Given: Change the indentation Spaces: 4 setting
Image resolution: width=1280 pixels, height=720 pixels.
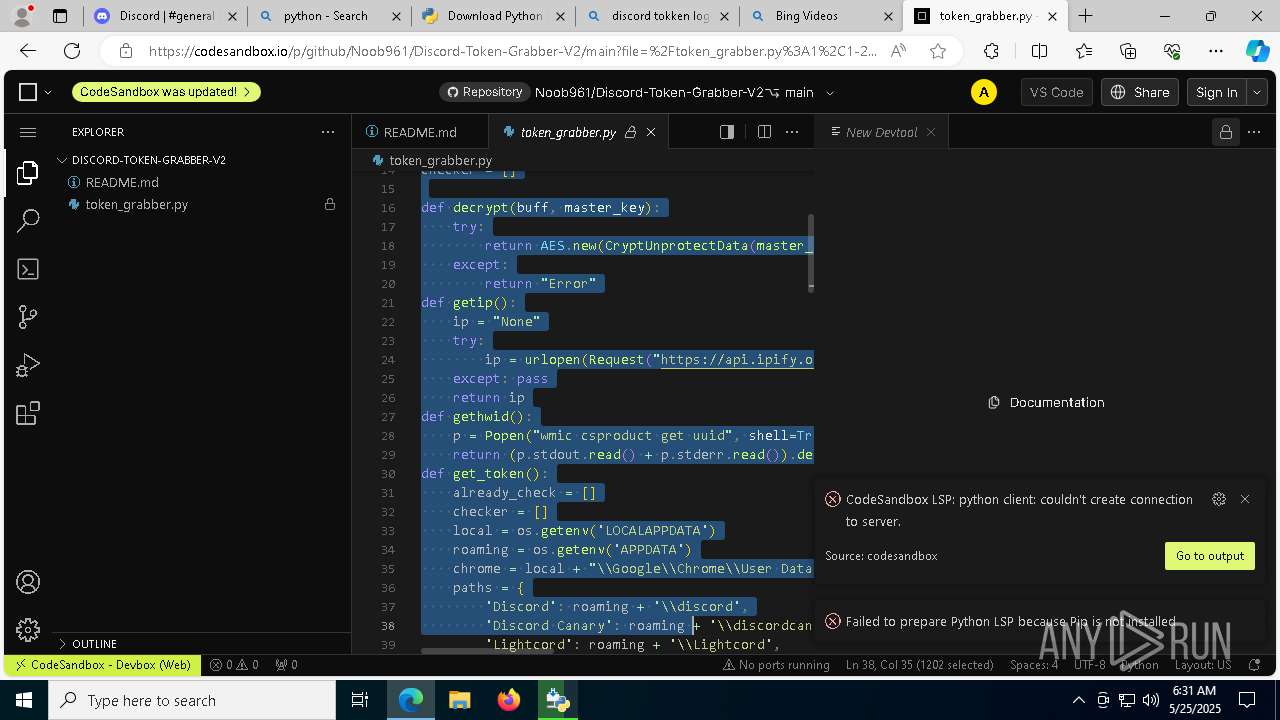Looking at the screenshot, I should (x=1033, y=664).
